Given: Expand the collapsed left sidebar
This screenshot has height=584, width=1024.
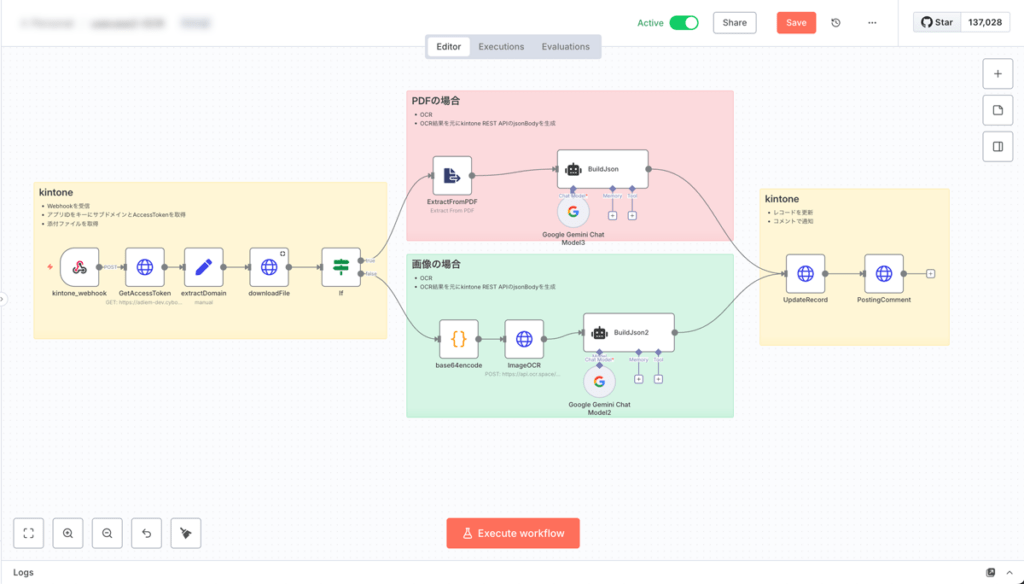Looking at the screenshot, I should [x=3, y=298].
